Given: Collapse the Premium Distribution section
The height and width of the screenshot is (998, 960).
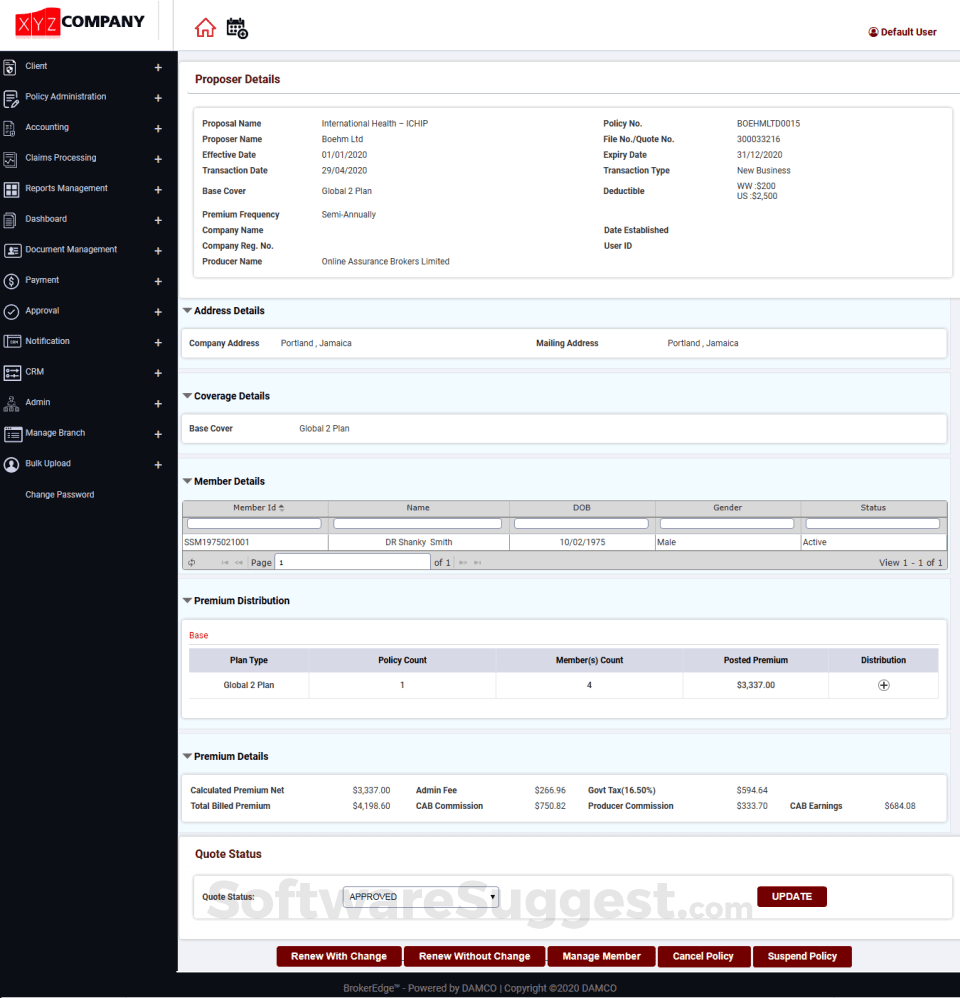Looking at the screenshot, I should pos(187,601).
